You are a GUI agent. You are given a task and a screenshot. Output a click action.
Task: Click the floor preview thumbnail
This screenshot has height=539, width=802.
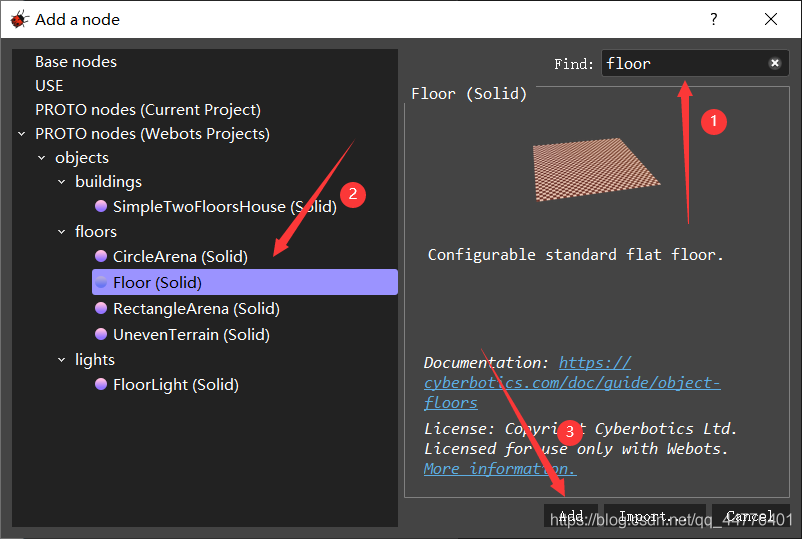point(596,169)
